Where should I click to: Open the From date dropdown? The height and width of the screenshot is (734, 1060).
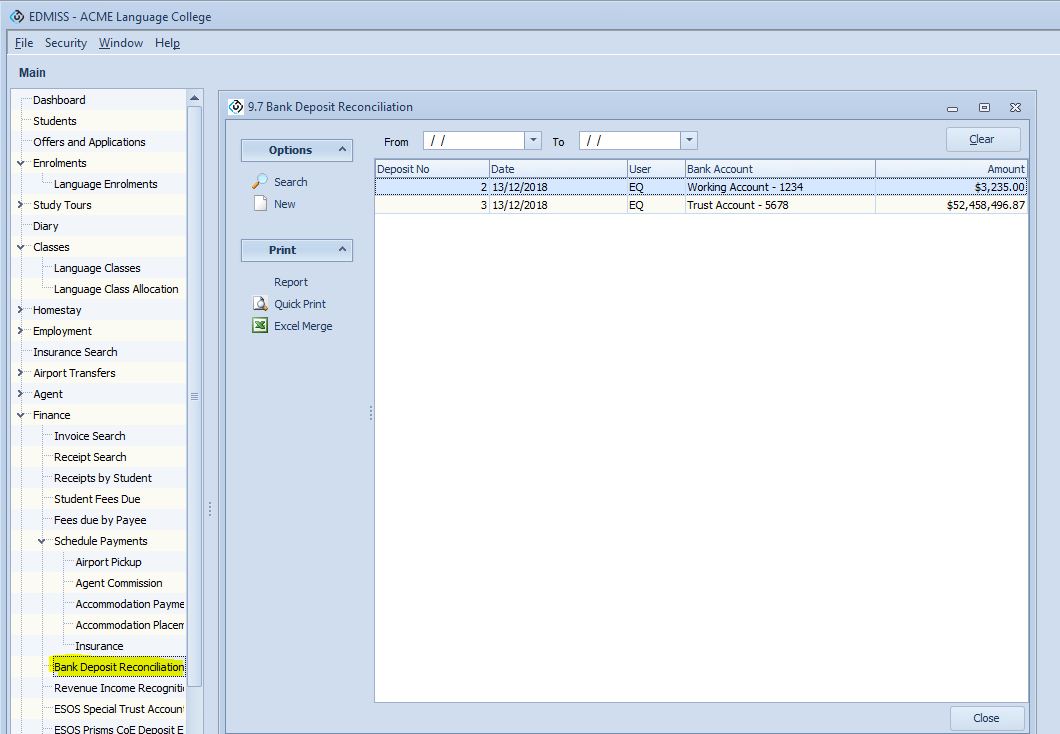click(533, 141)
